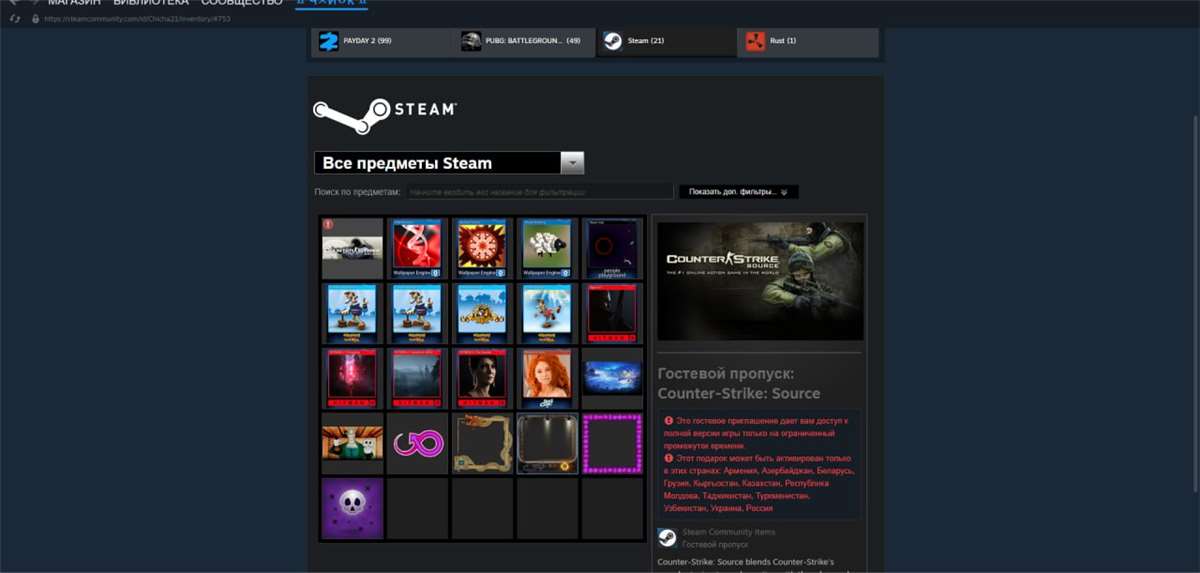Expand the 'Все предметы Steam' dropdown arrow

coord(572,163)
